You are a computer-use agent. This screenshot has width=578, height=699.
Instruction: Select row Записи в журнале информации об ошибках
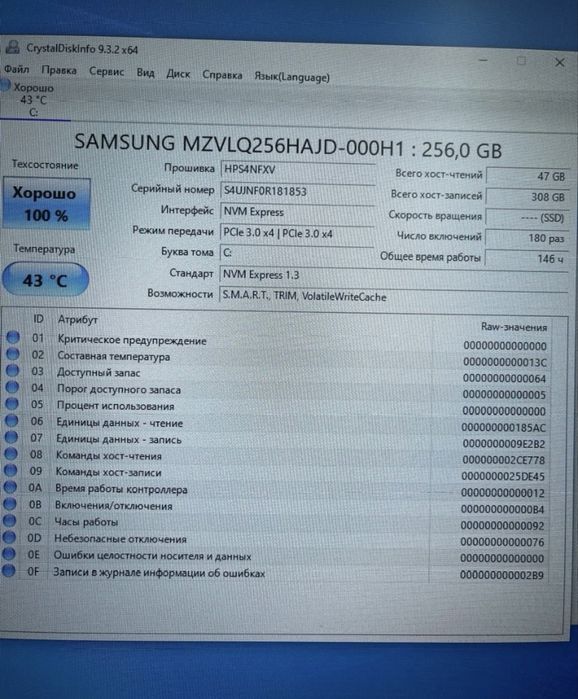275,573
